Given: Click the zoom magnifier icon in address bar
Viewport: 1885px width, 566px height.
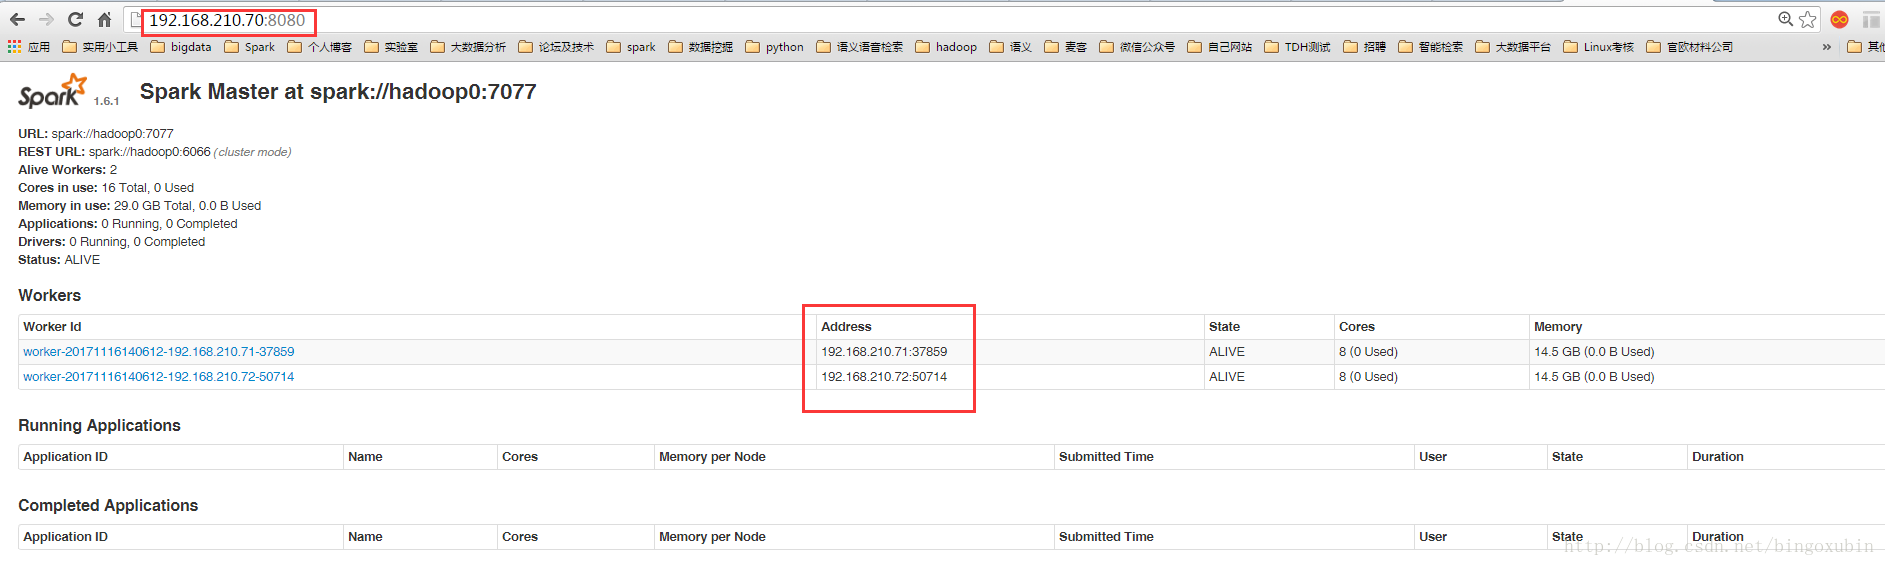Looking at the screenshot, I should [1785, 19].
